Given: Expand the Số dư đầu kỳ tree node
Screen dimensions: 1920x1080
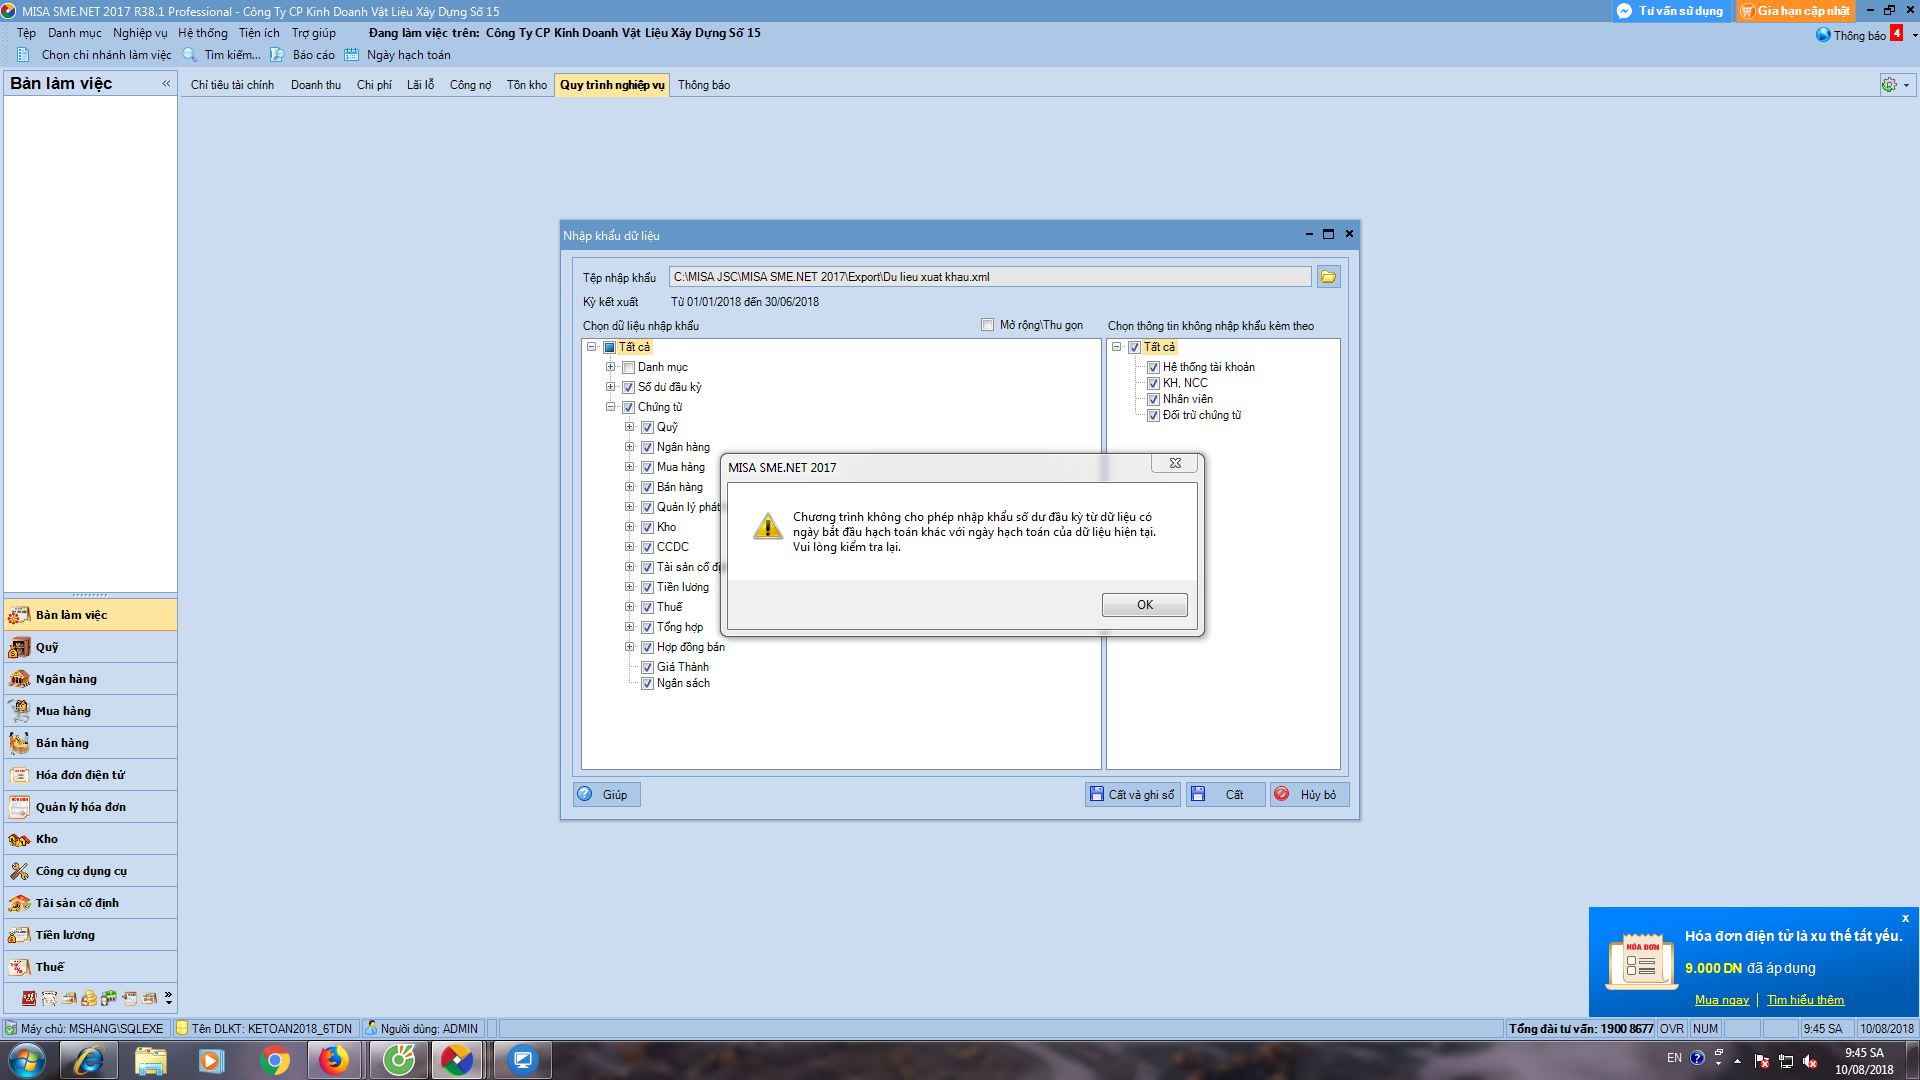Looking at the screenshot, I should [x=610, y=387].
